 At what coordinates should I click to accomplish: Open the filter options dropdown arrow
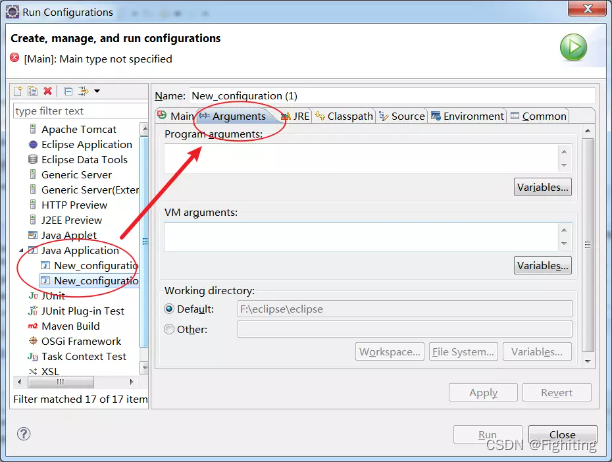pos(97,91)
